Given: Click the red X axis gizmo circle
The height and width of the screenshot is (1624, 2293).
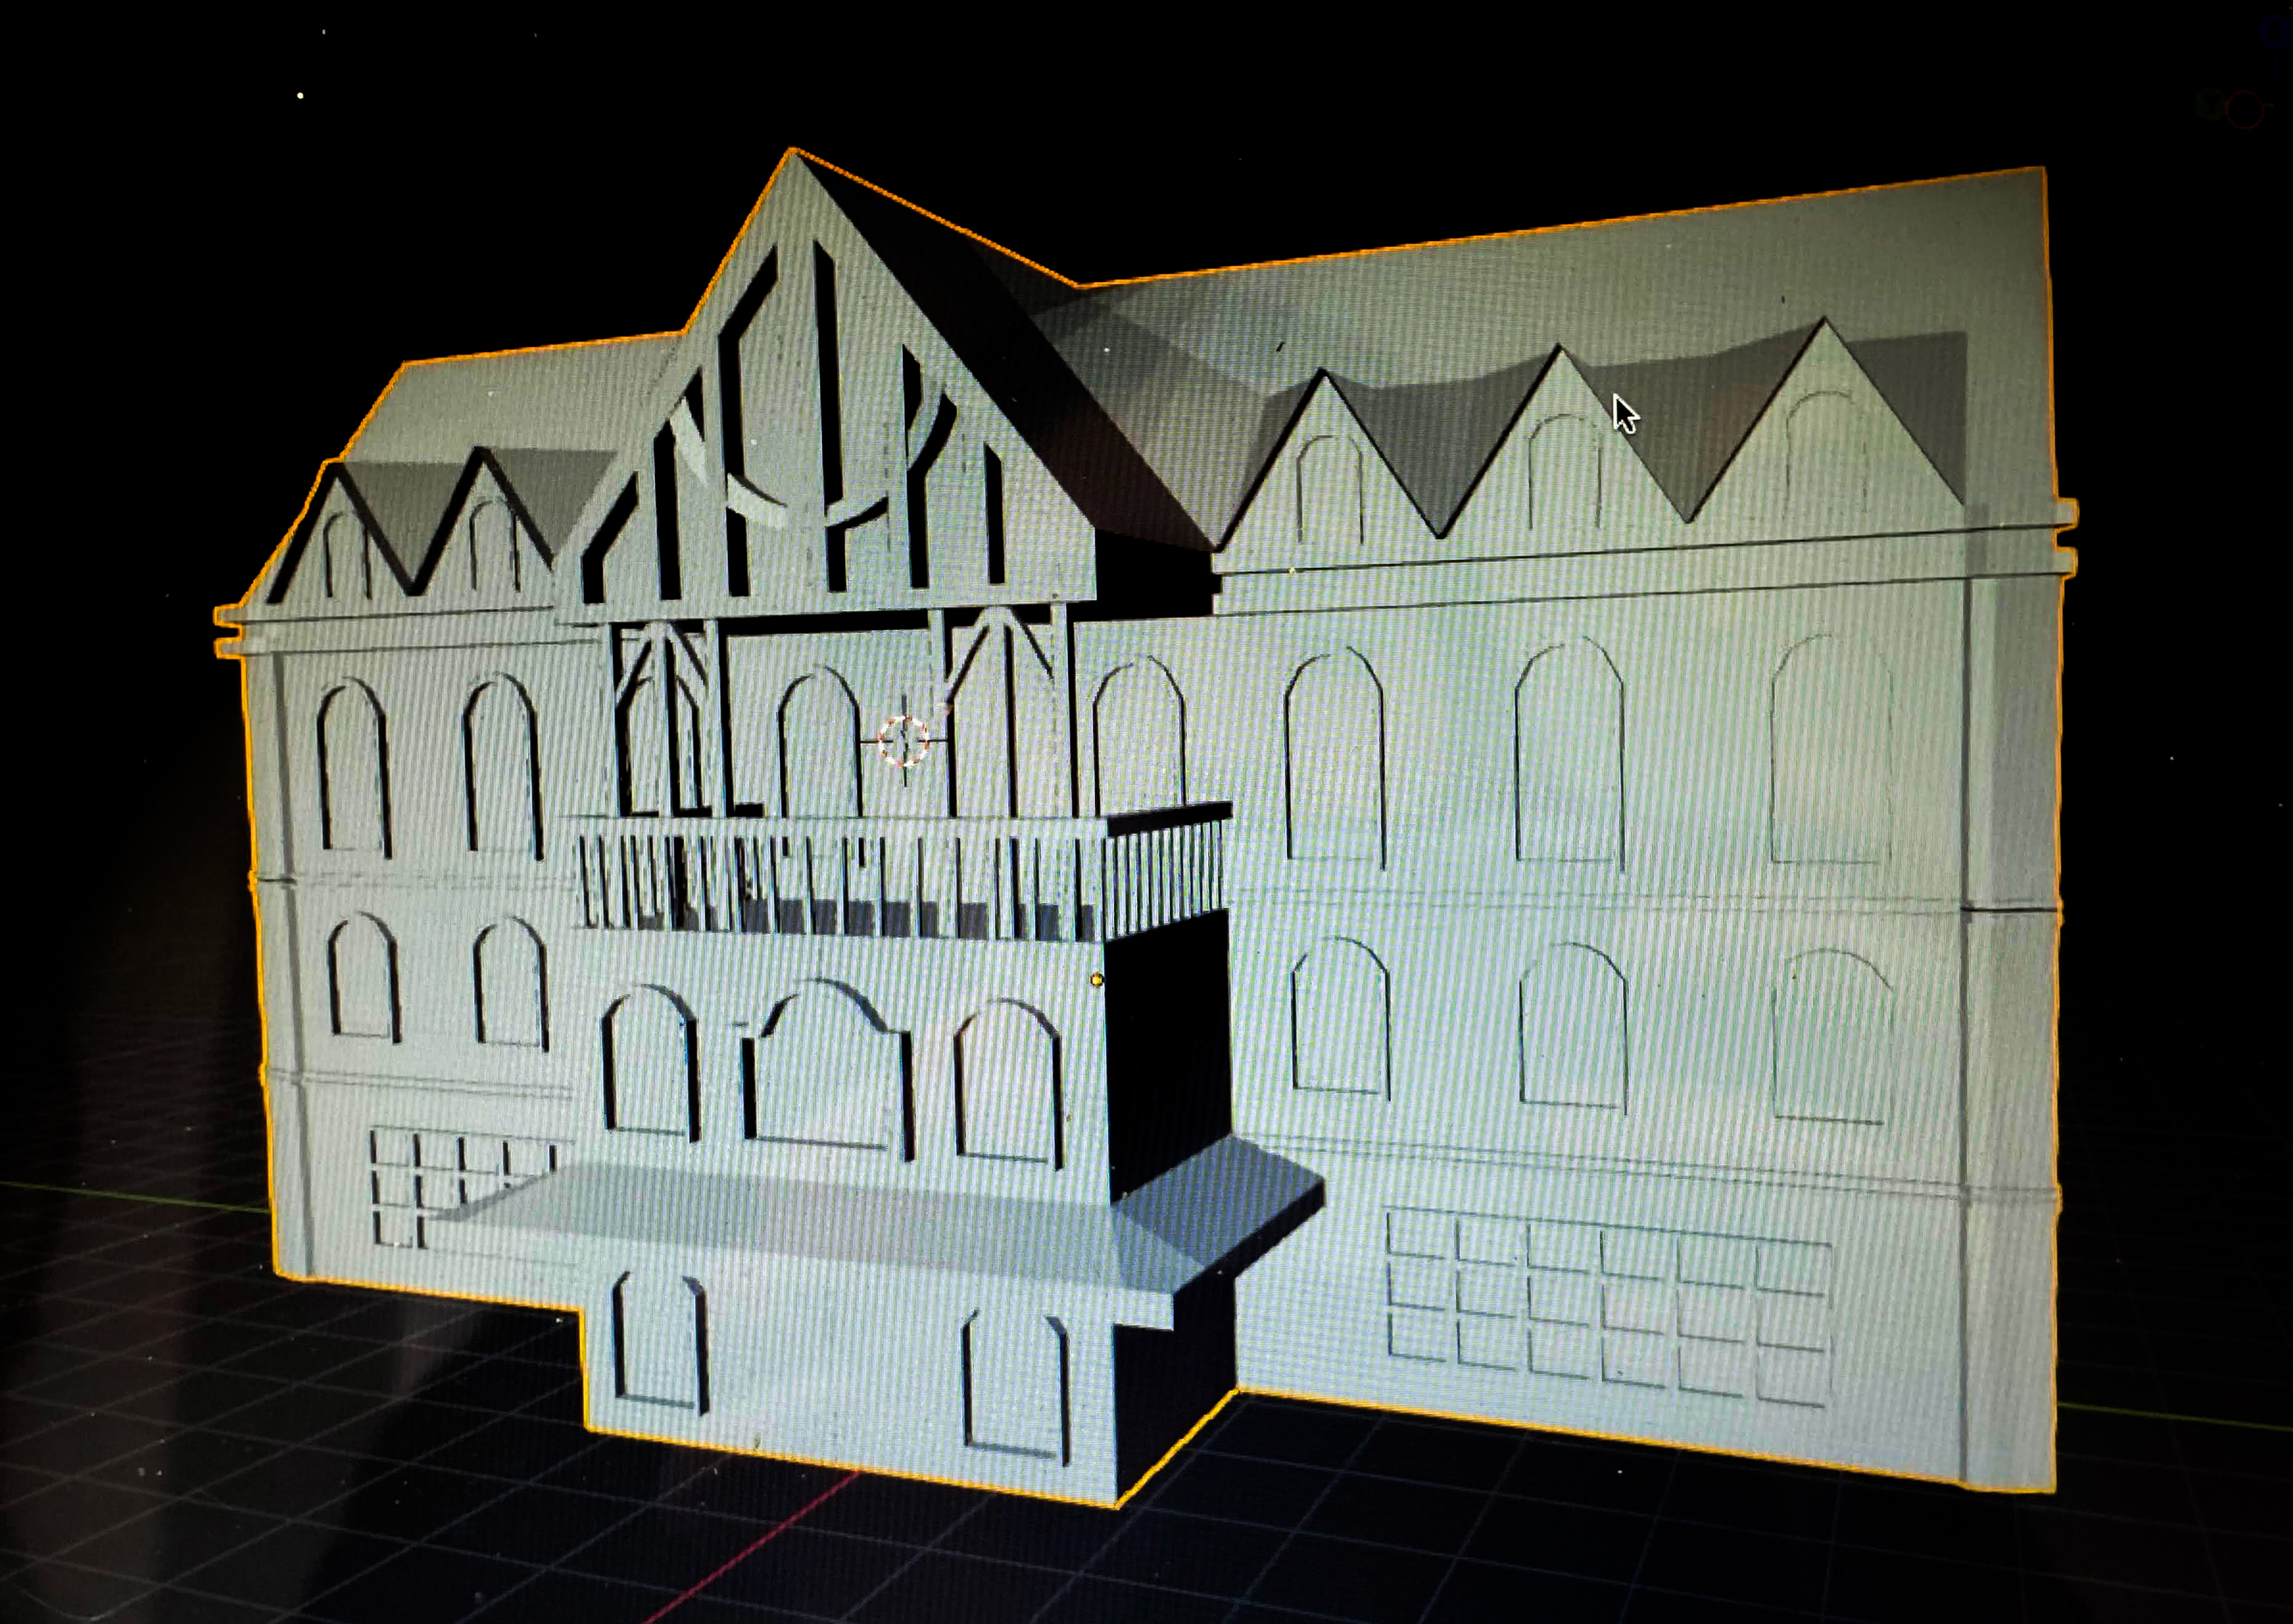Looking at the screenshot, I should coord(2244,109).
